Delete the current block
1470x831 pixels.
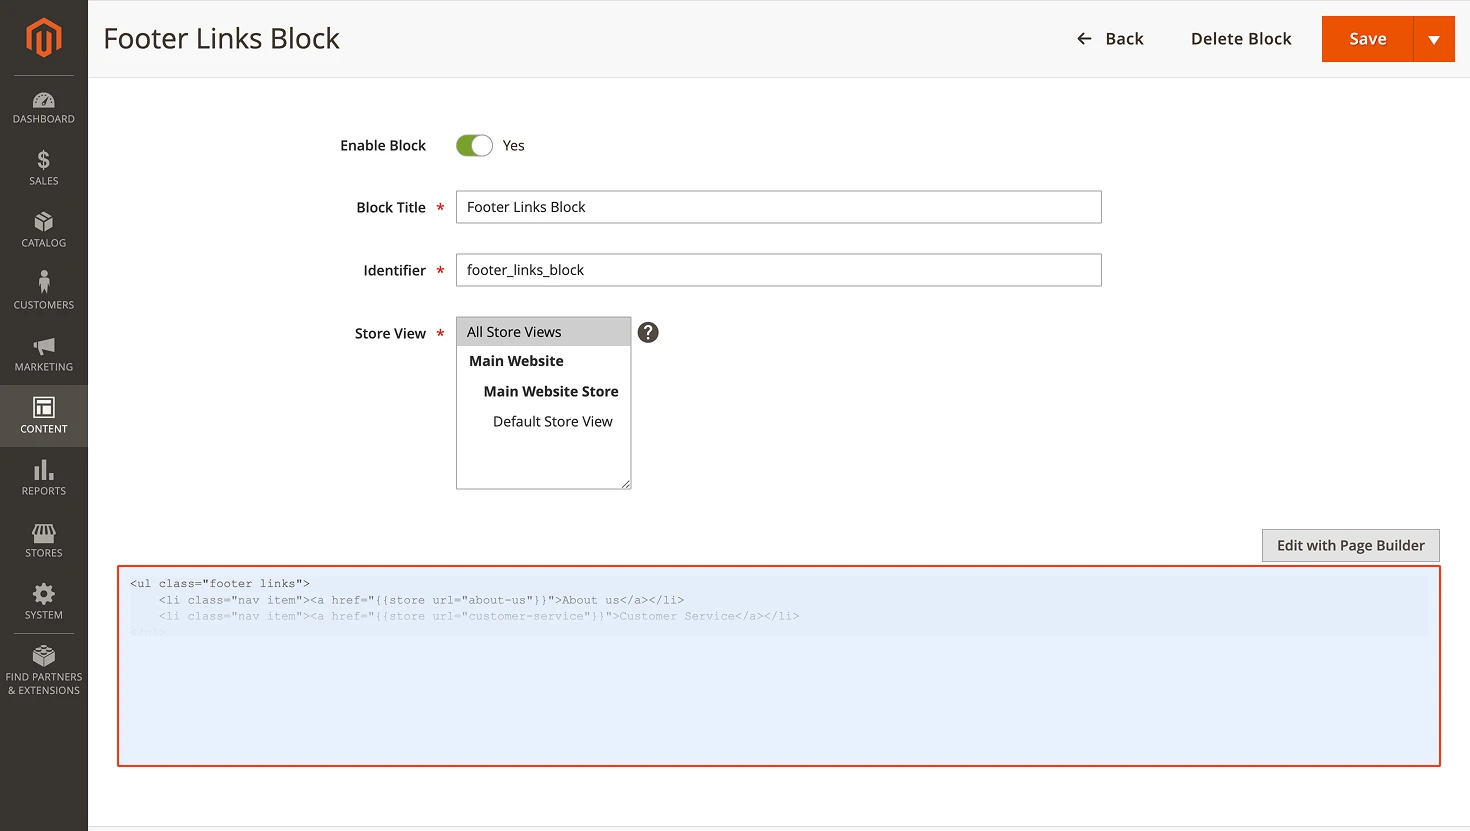(x=1241, y=38)
